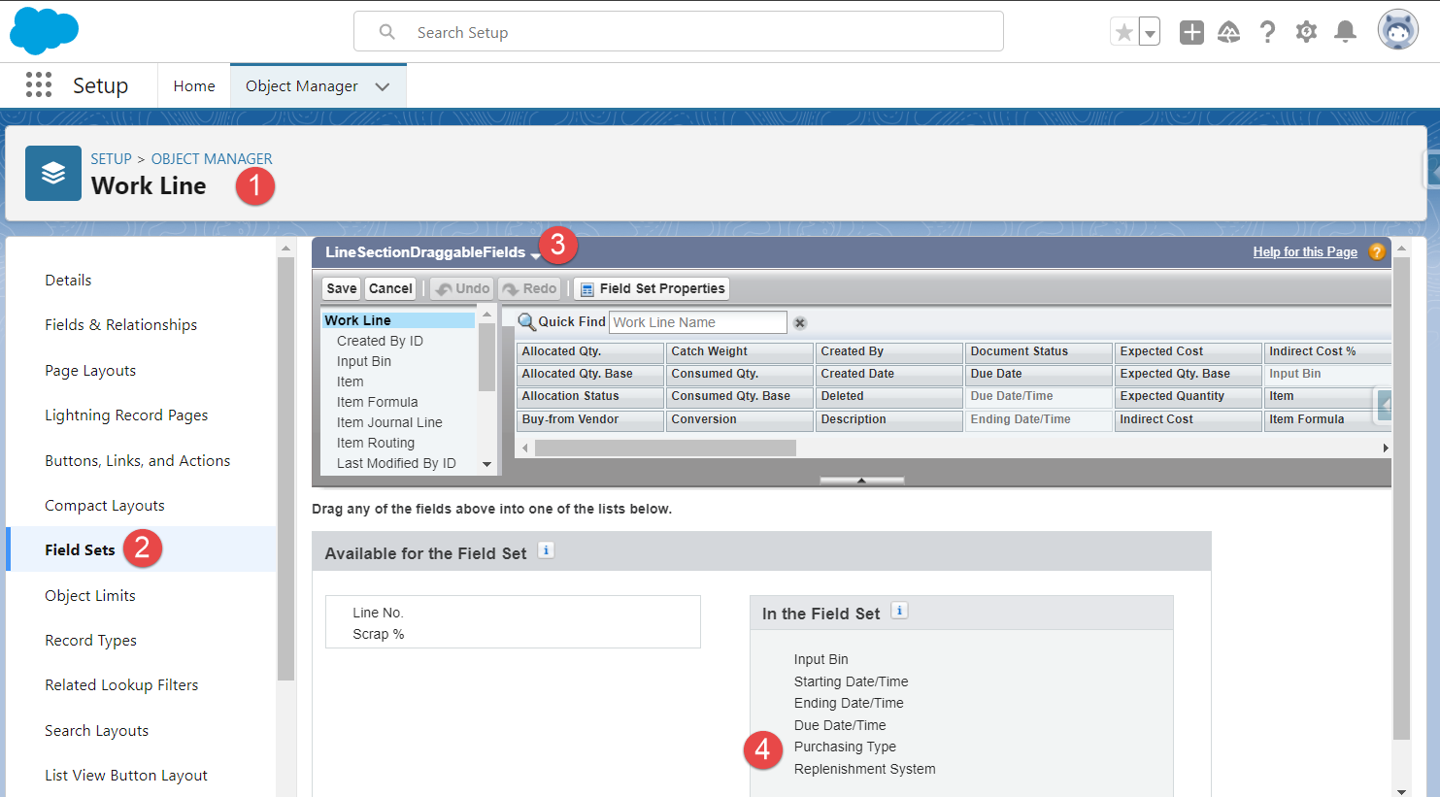The image size is (1440, 797).
Task: Select the Catch Weight field tile
Action: pyautogui.click(x=739, y=352)
